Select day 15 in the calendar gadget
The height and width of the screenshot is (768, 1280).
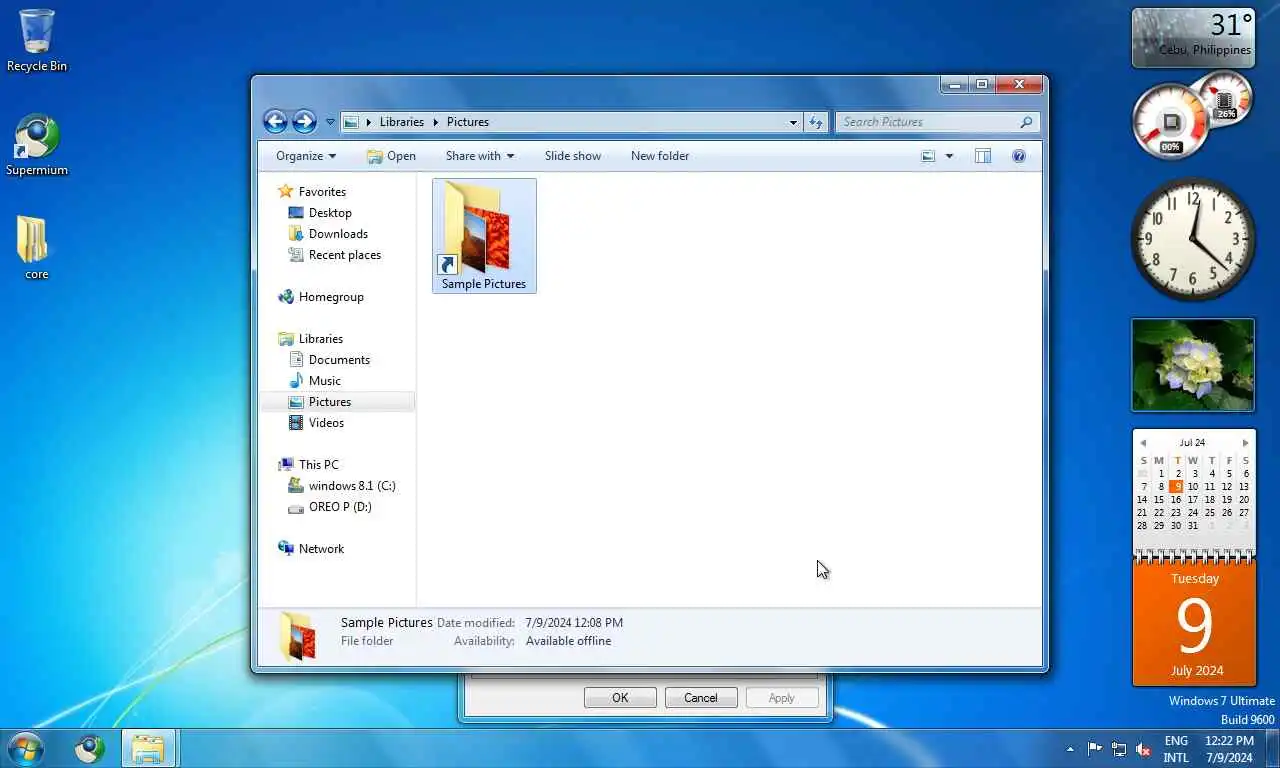point(1159,500)
